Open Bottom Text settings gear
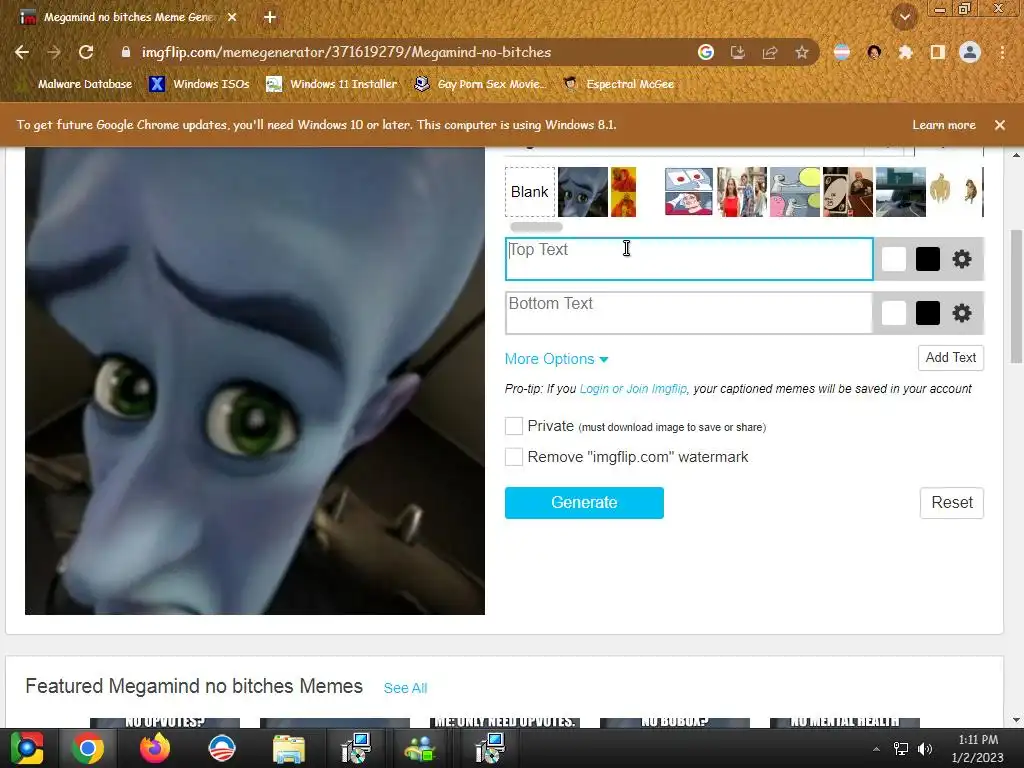The image size is (1024, 768). (x=961, y=313)
